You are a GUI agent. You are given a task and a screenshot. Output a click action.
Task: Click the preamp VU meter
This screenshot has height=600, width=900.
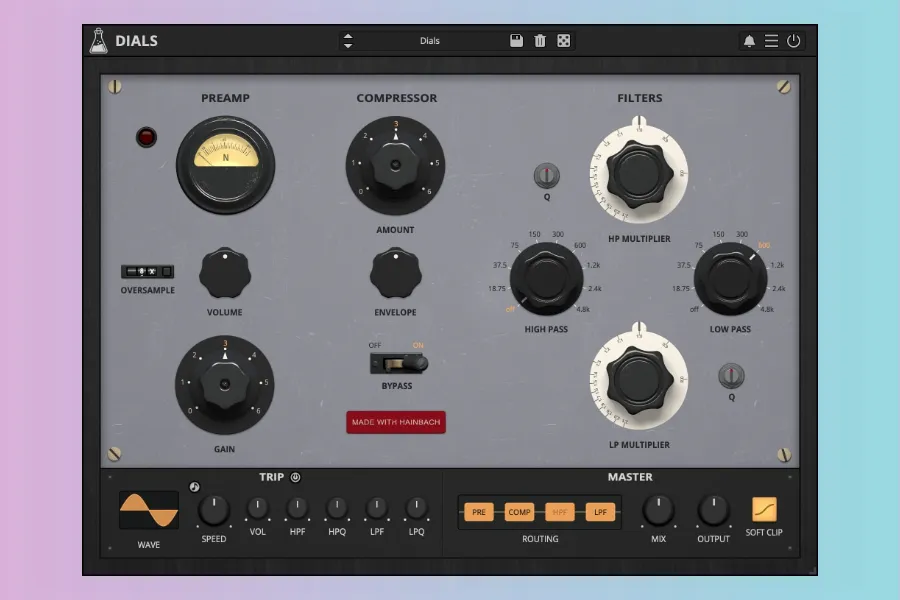[225, 157]
